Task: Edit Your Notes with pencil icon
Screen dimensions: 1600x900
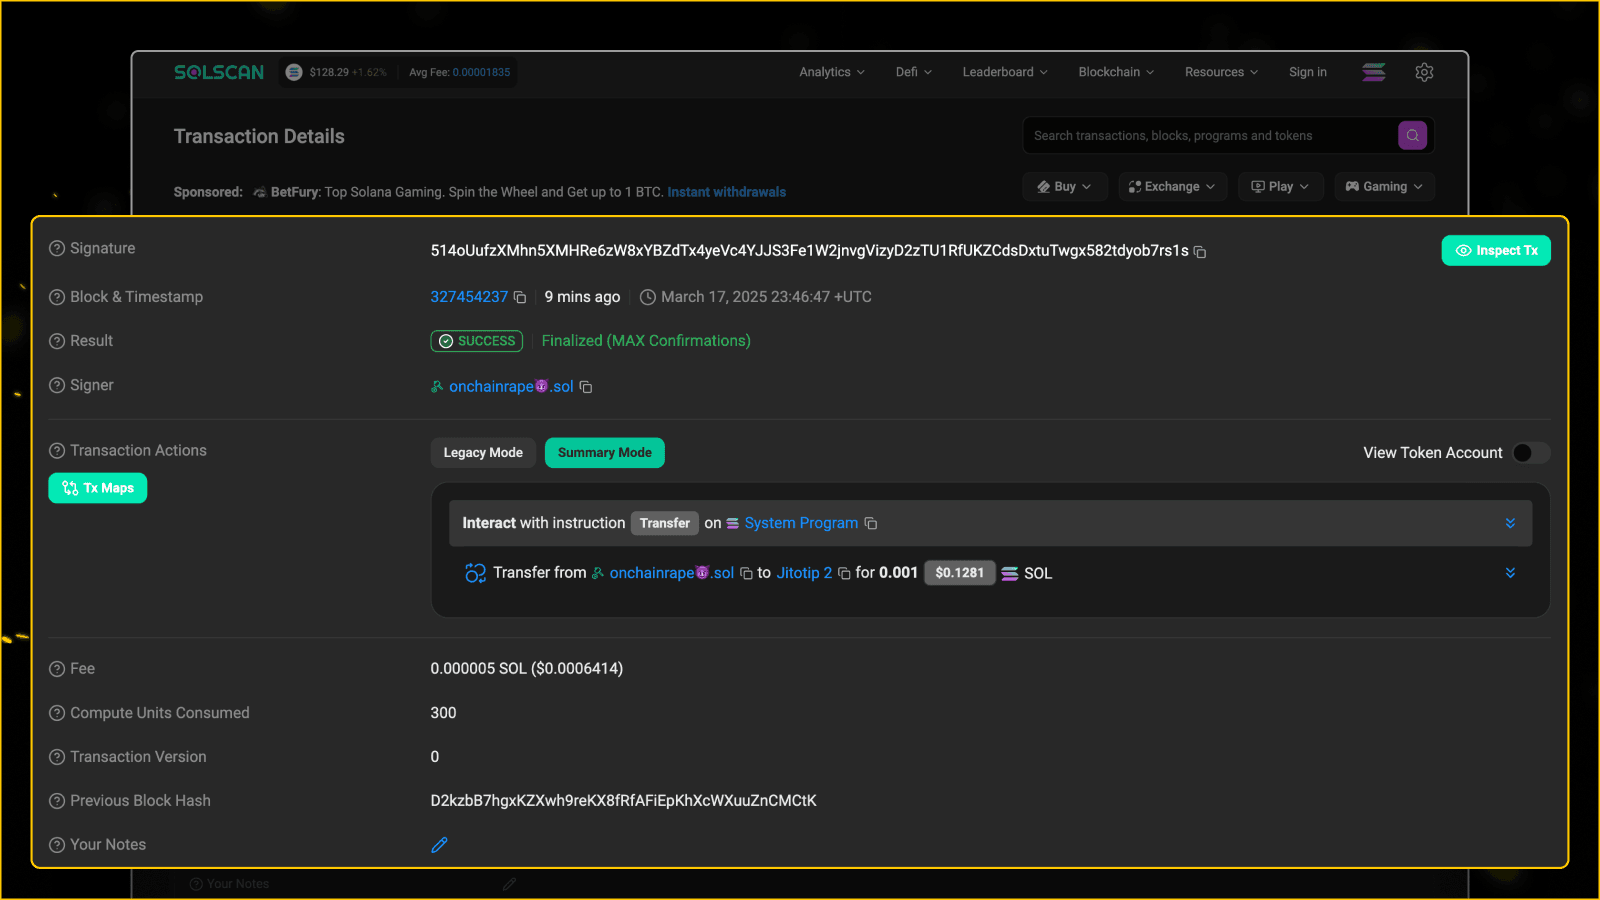Action: (439, 845)
